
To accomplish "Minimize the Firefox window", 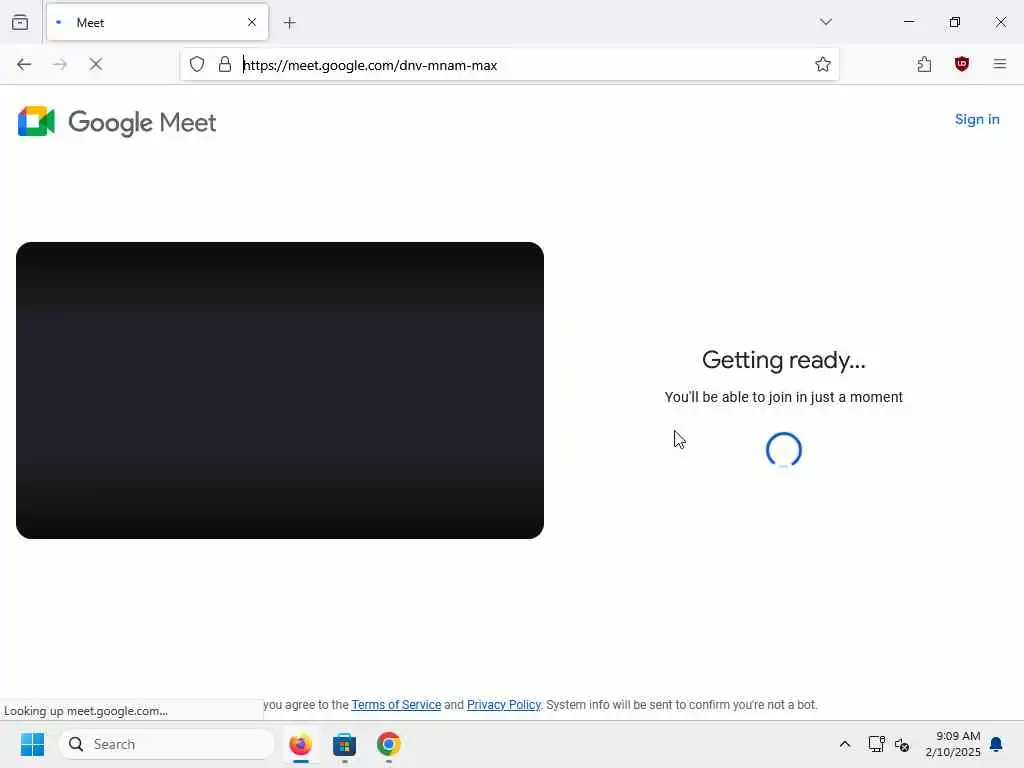I will (908, 22).
